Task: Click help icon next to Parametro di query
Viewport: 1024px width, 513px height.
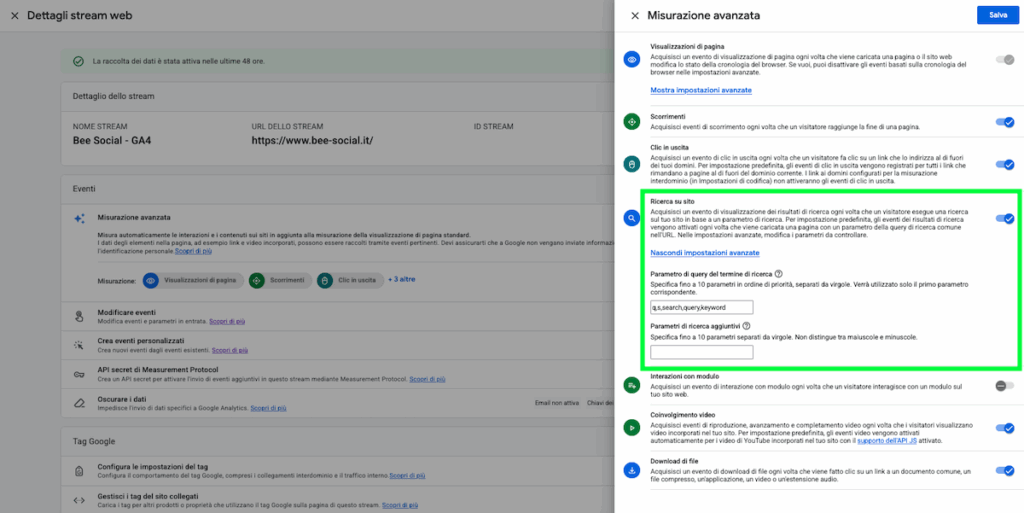Action: pos(778,274)
